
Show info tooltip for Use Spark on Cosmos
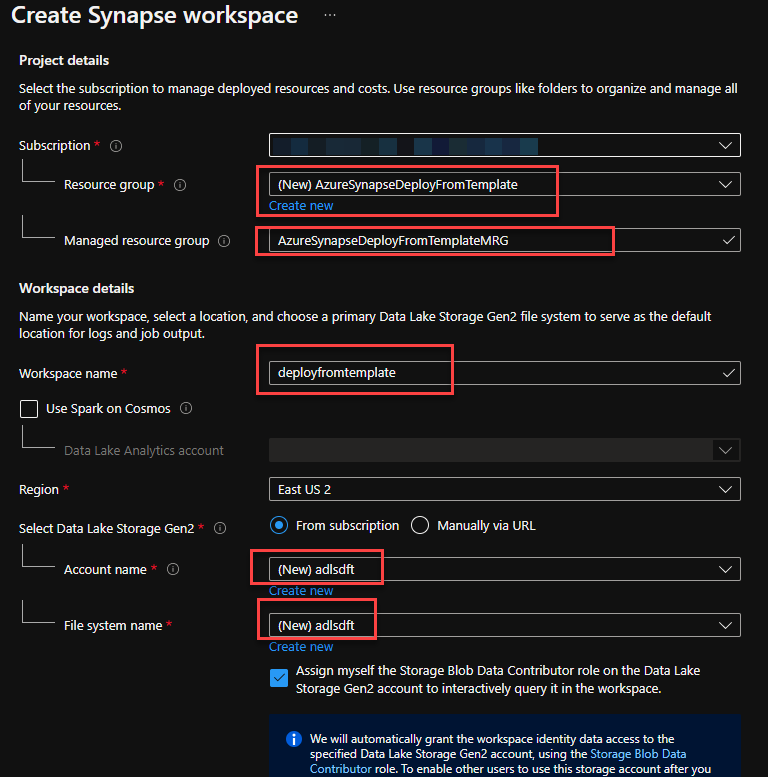pos(186,408)
